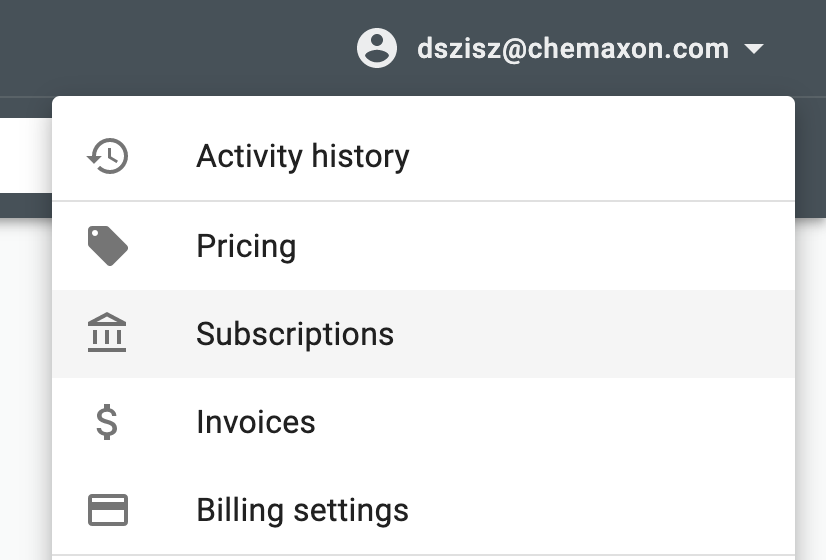
Task: Click the empty space right of Invoices label
Action: [560, 422]
